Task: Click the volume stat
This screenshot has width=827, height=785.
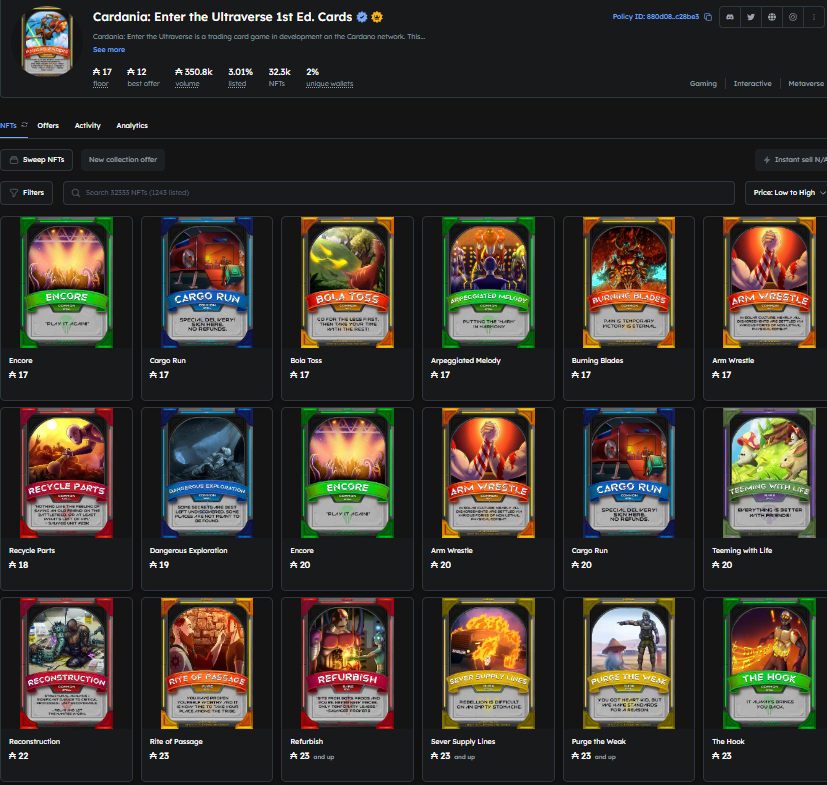Action: tap(194, 77)
